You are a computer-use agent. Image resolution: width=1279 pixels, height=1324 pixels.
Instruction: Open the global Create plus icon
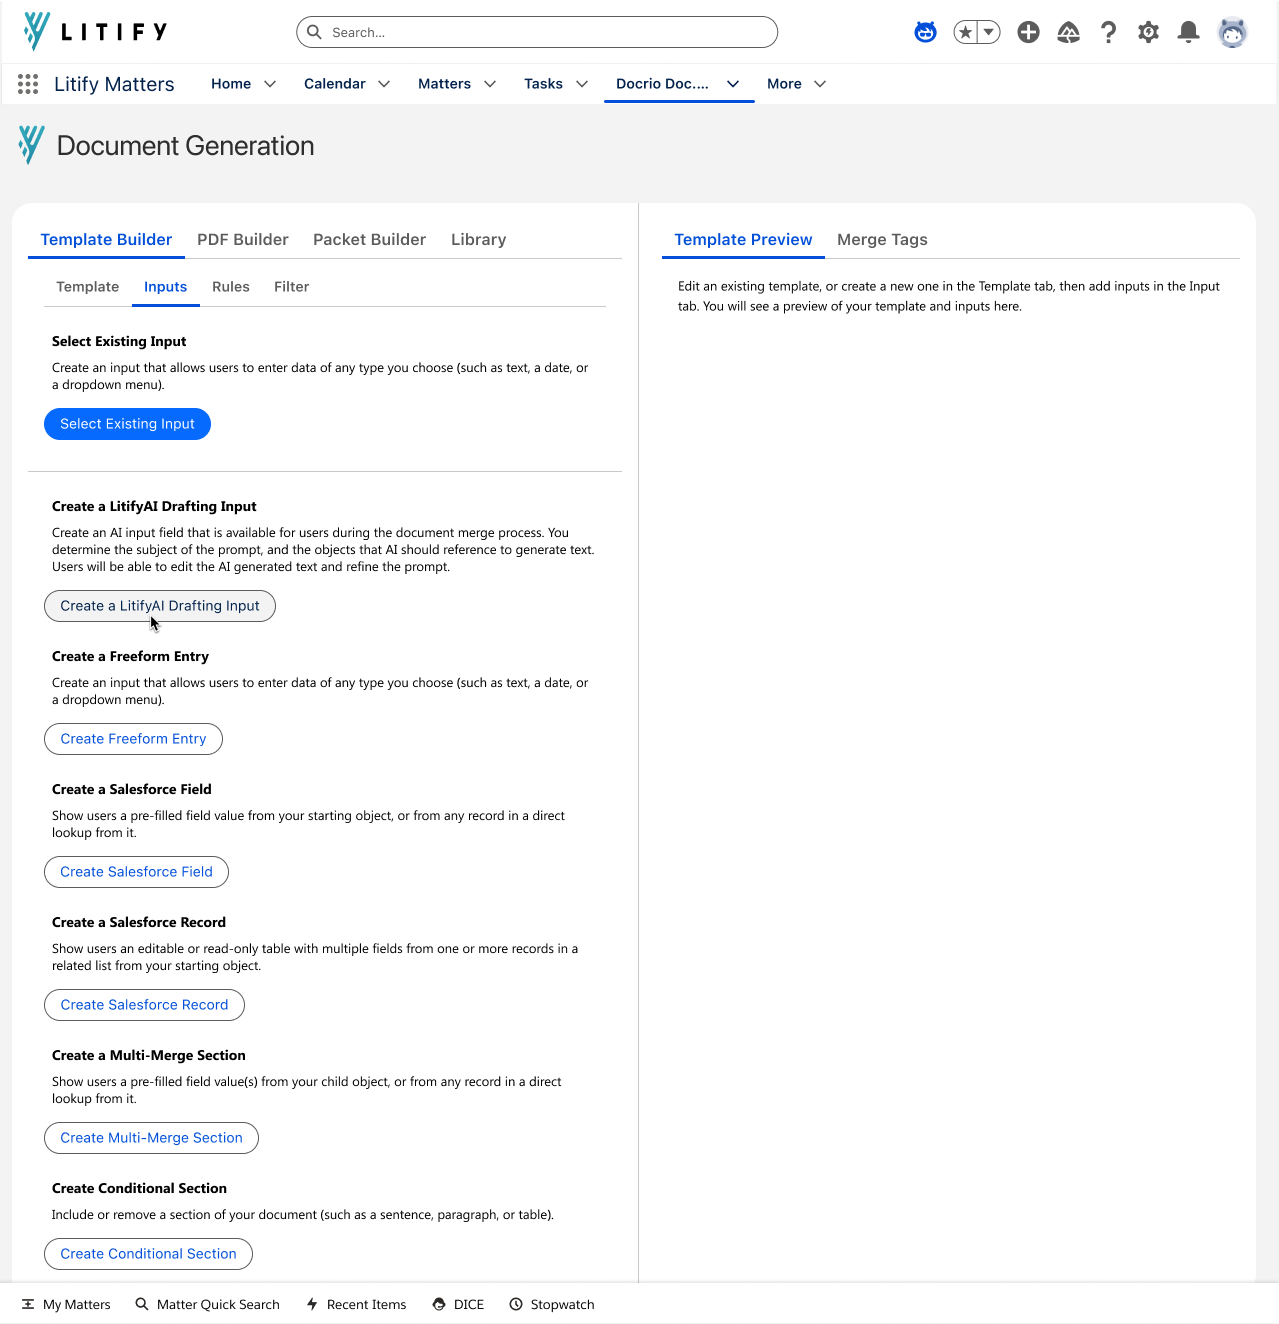tap(1028, 32)
